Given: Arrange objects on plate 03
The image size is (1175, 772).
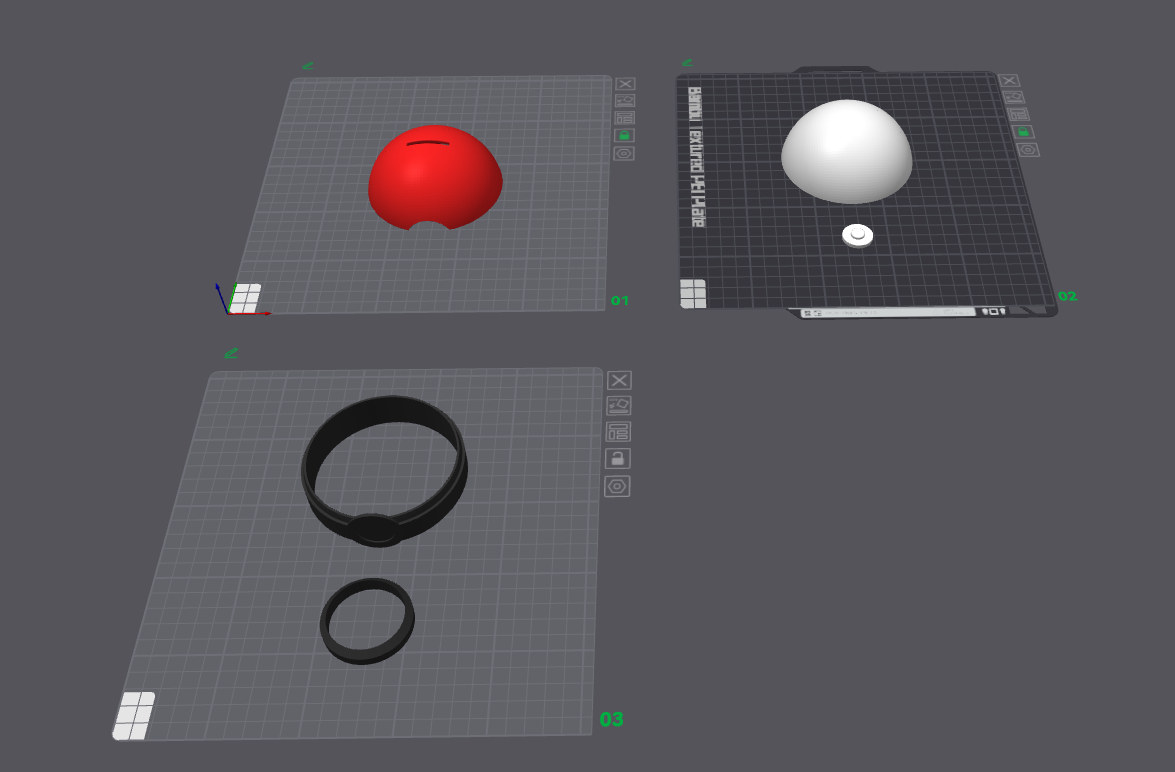Looking at the screenshot, I should pos(618,432).
